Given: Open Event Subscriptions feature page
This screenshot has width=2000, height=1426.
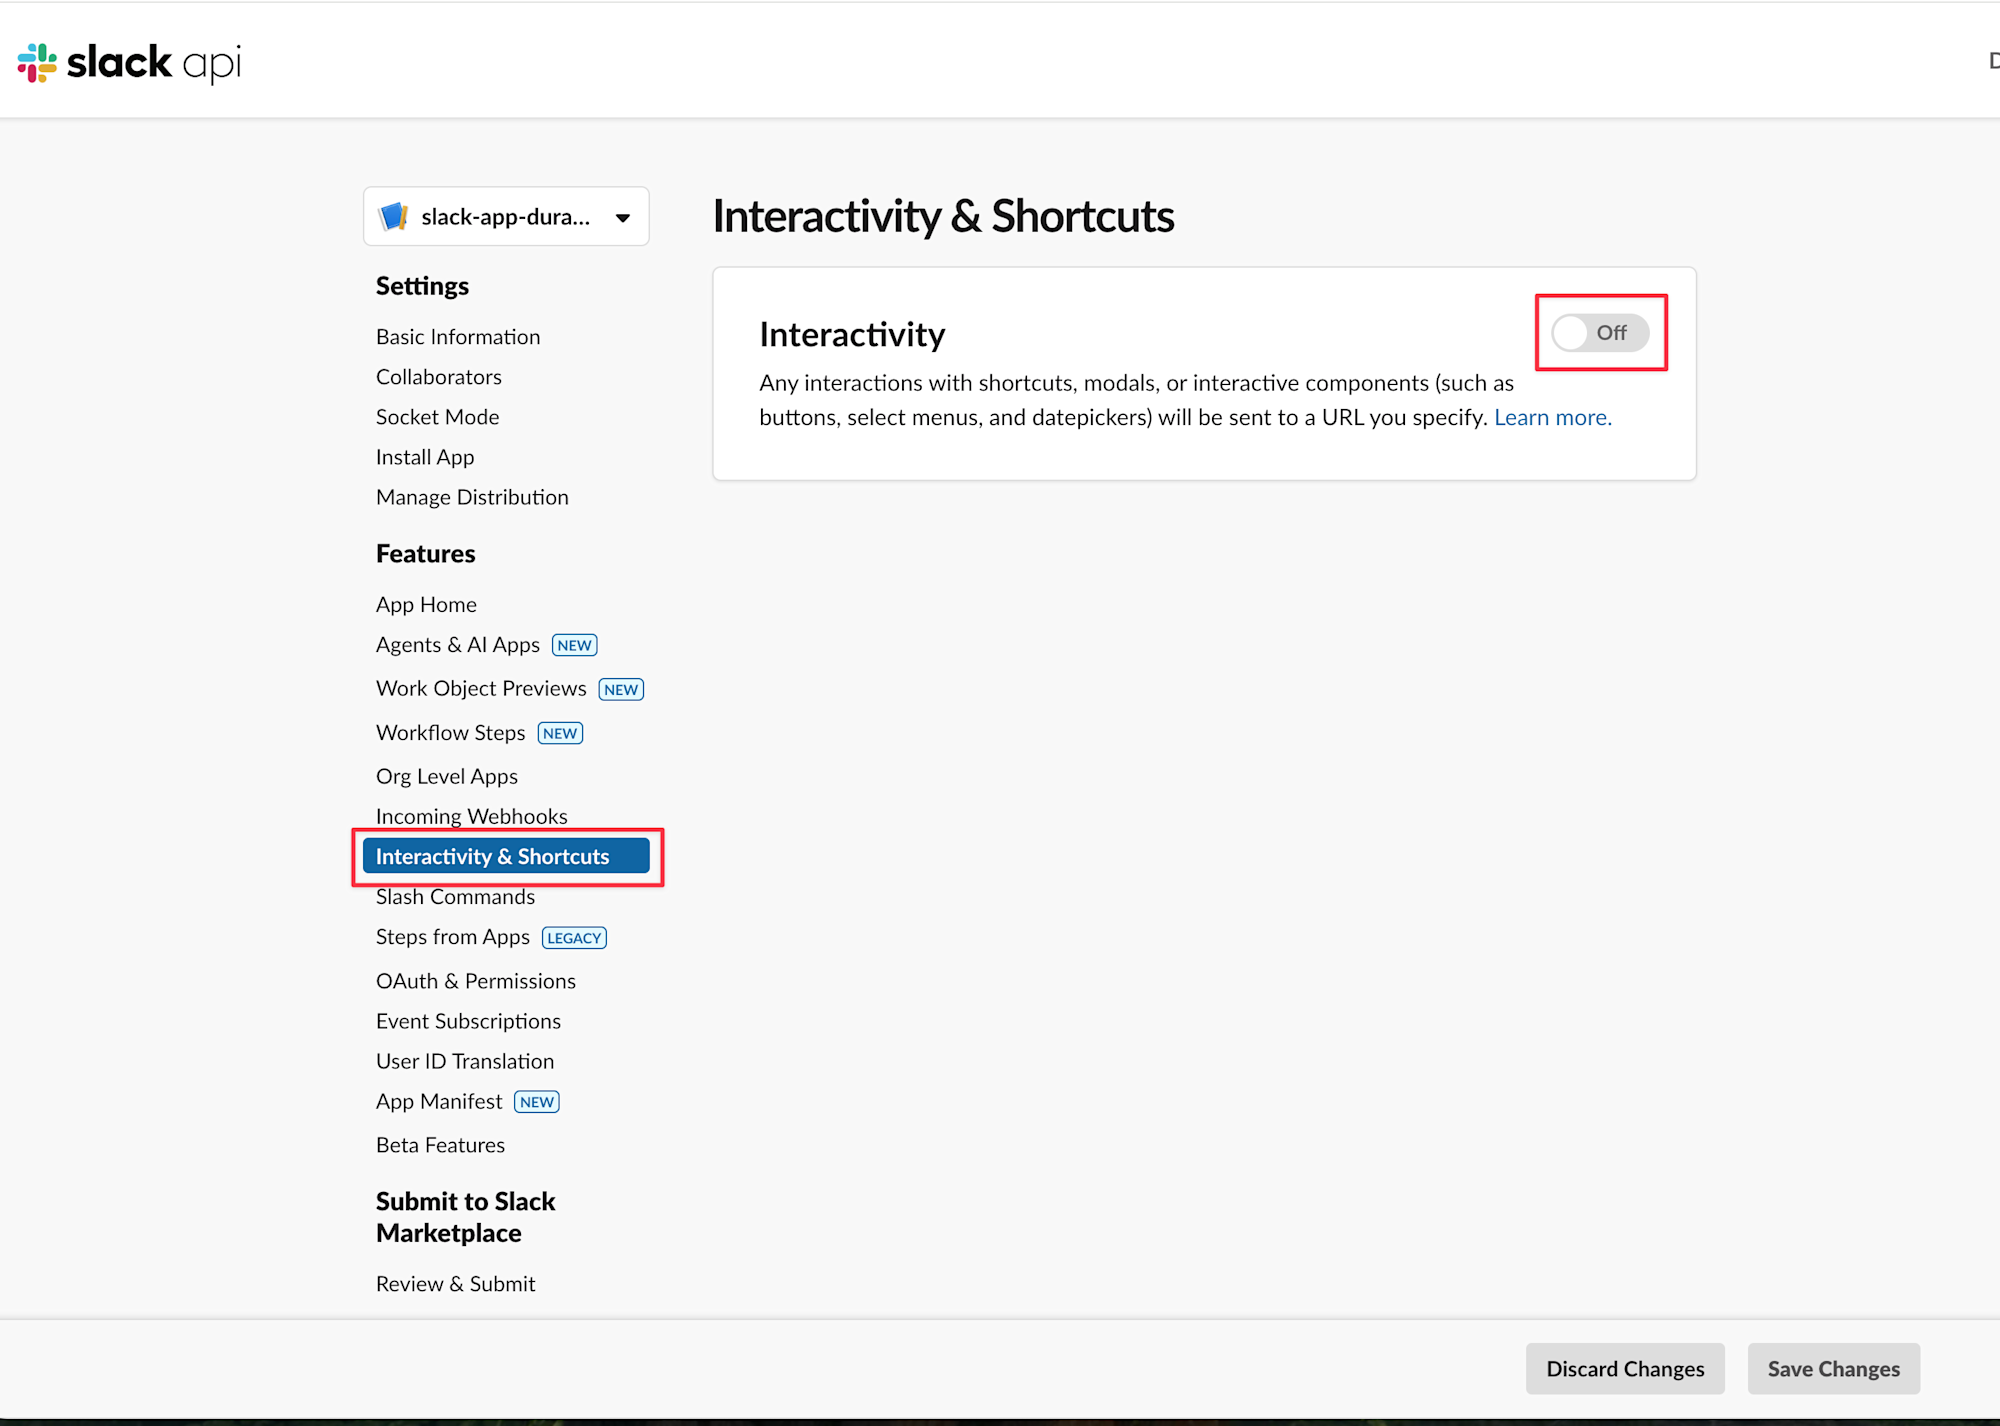Looking at the screenshot, I should pyautogui.click(x=468, y=1021).
